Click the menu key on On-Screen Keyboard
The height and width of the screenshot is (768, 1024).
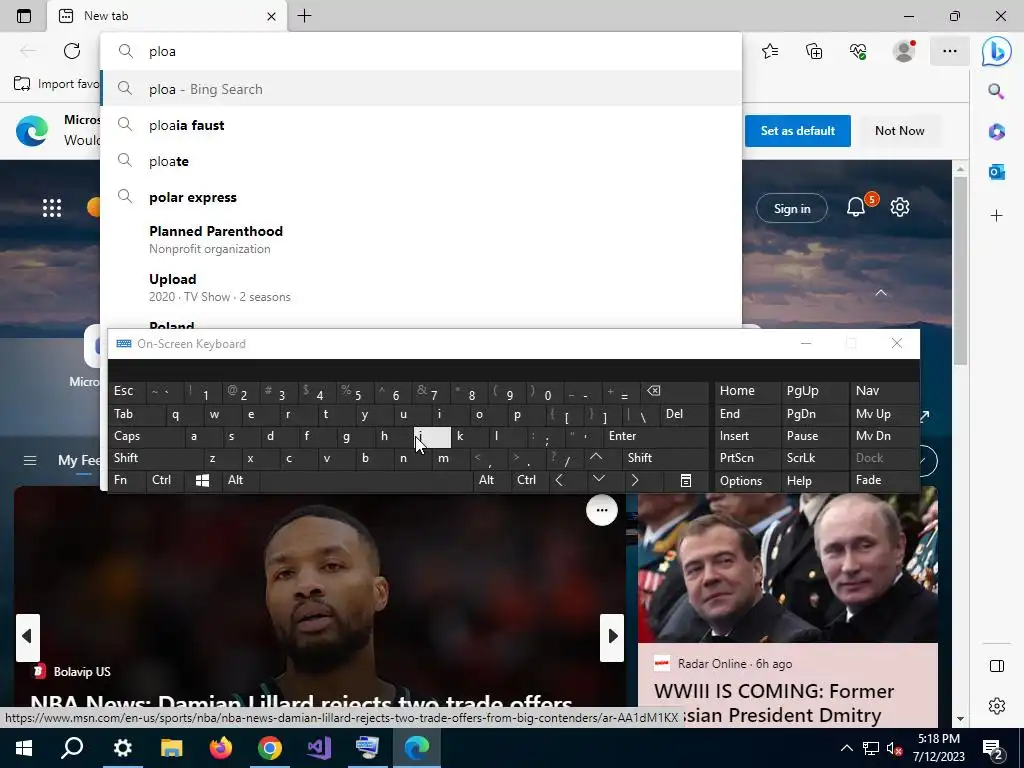pyautogui.click(x=686, y=481)
